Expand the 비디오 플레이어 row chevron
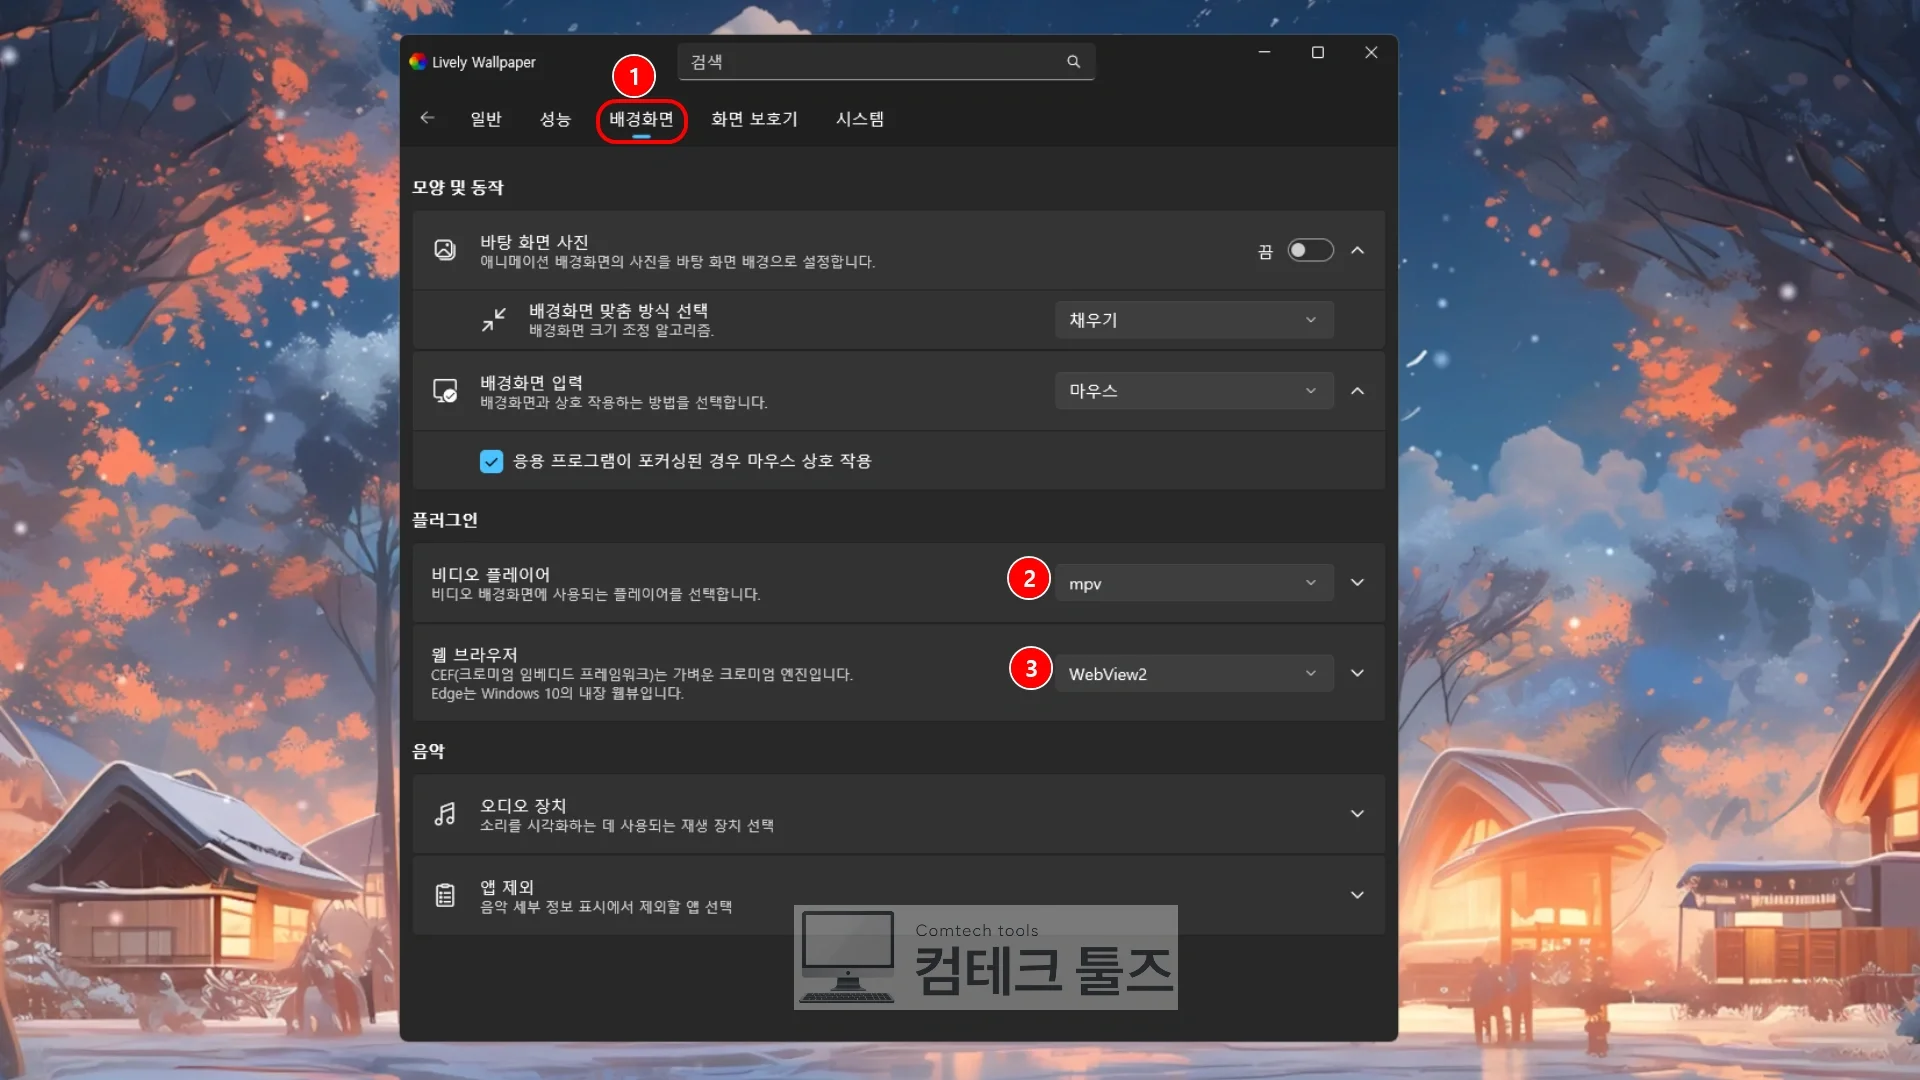The height and width of the screenshot is (1080, 1920). click(x=1357, y=583)
